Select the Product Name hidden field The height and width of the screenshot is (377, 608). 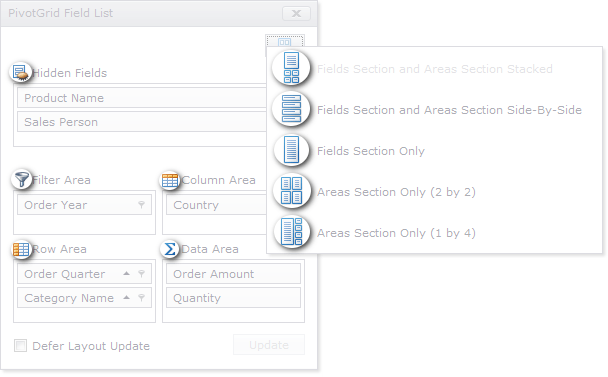click(142, 98)
